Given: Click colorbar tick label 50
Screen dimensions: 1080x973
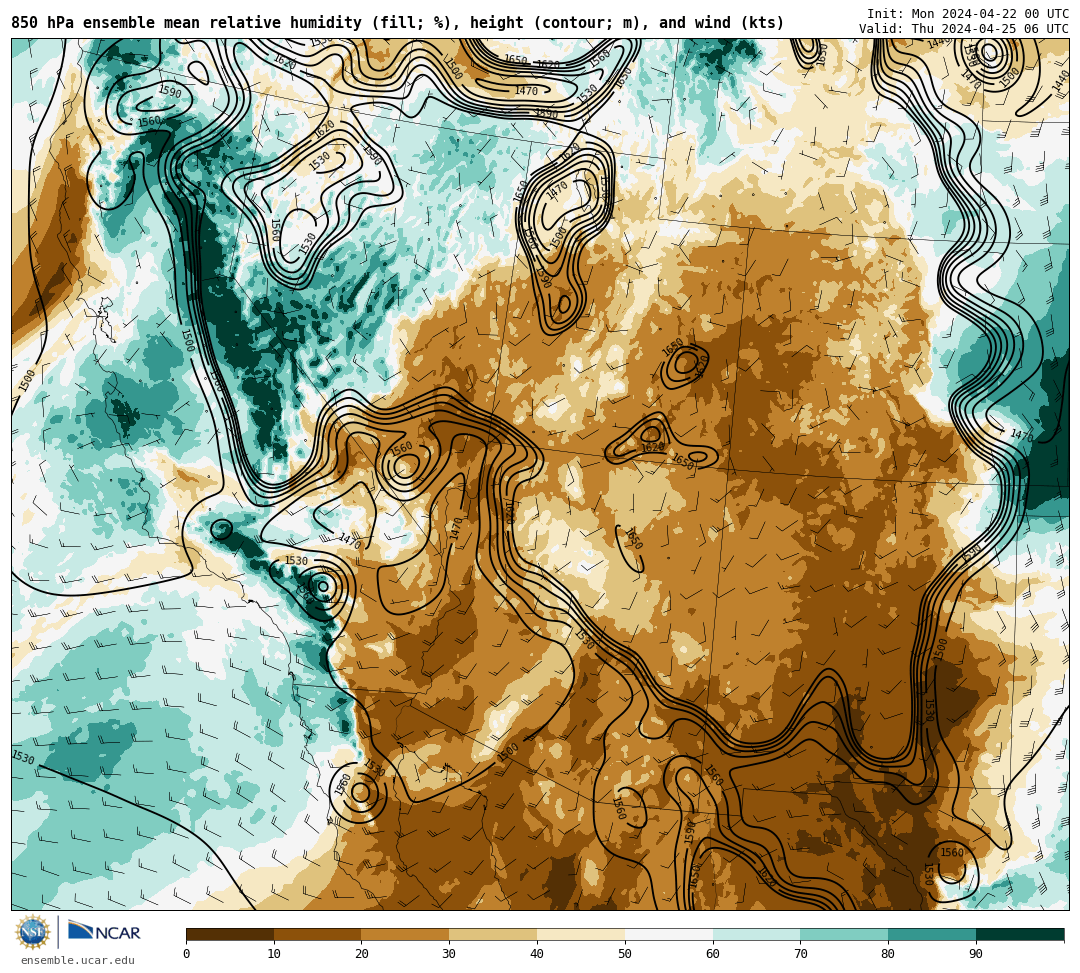Looking at the screenshot, I should tap(625, 954).
